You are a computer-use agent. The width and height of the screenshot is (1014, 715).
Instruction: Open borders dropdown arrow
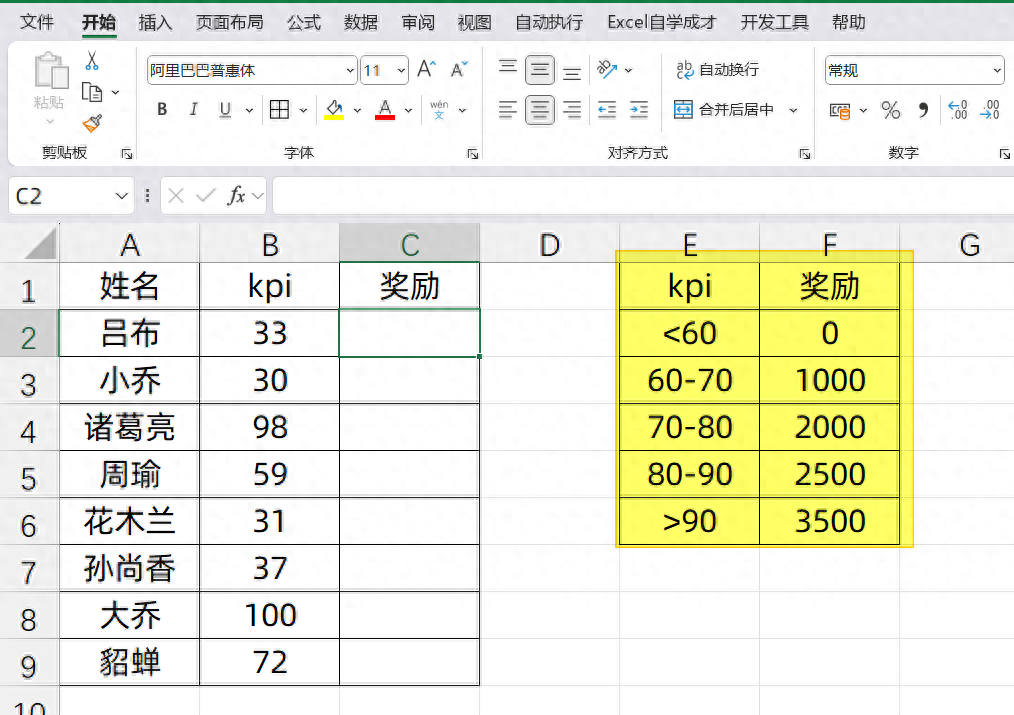pos(303,111)
